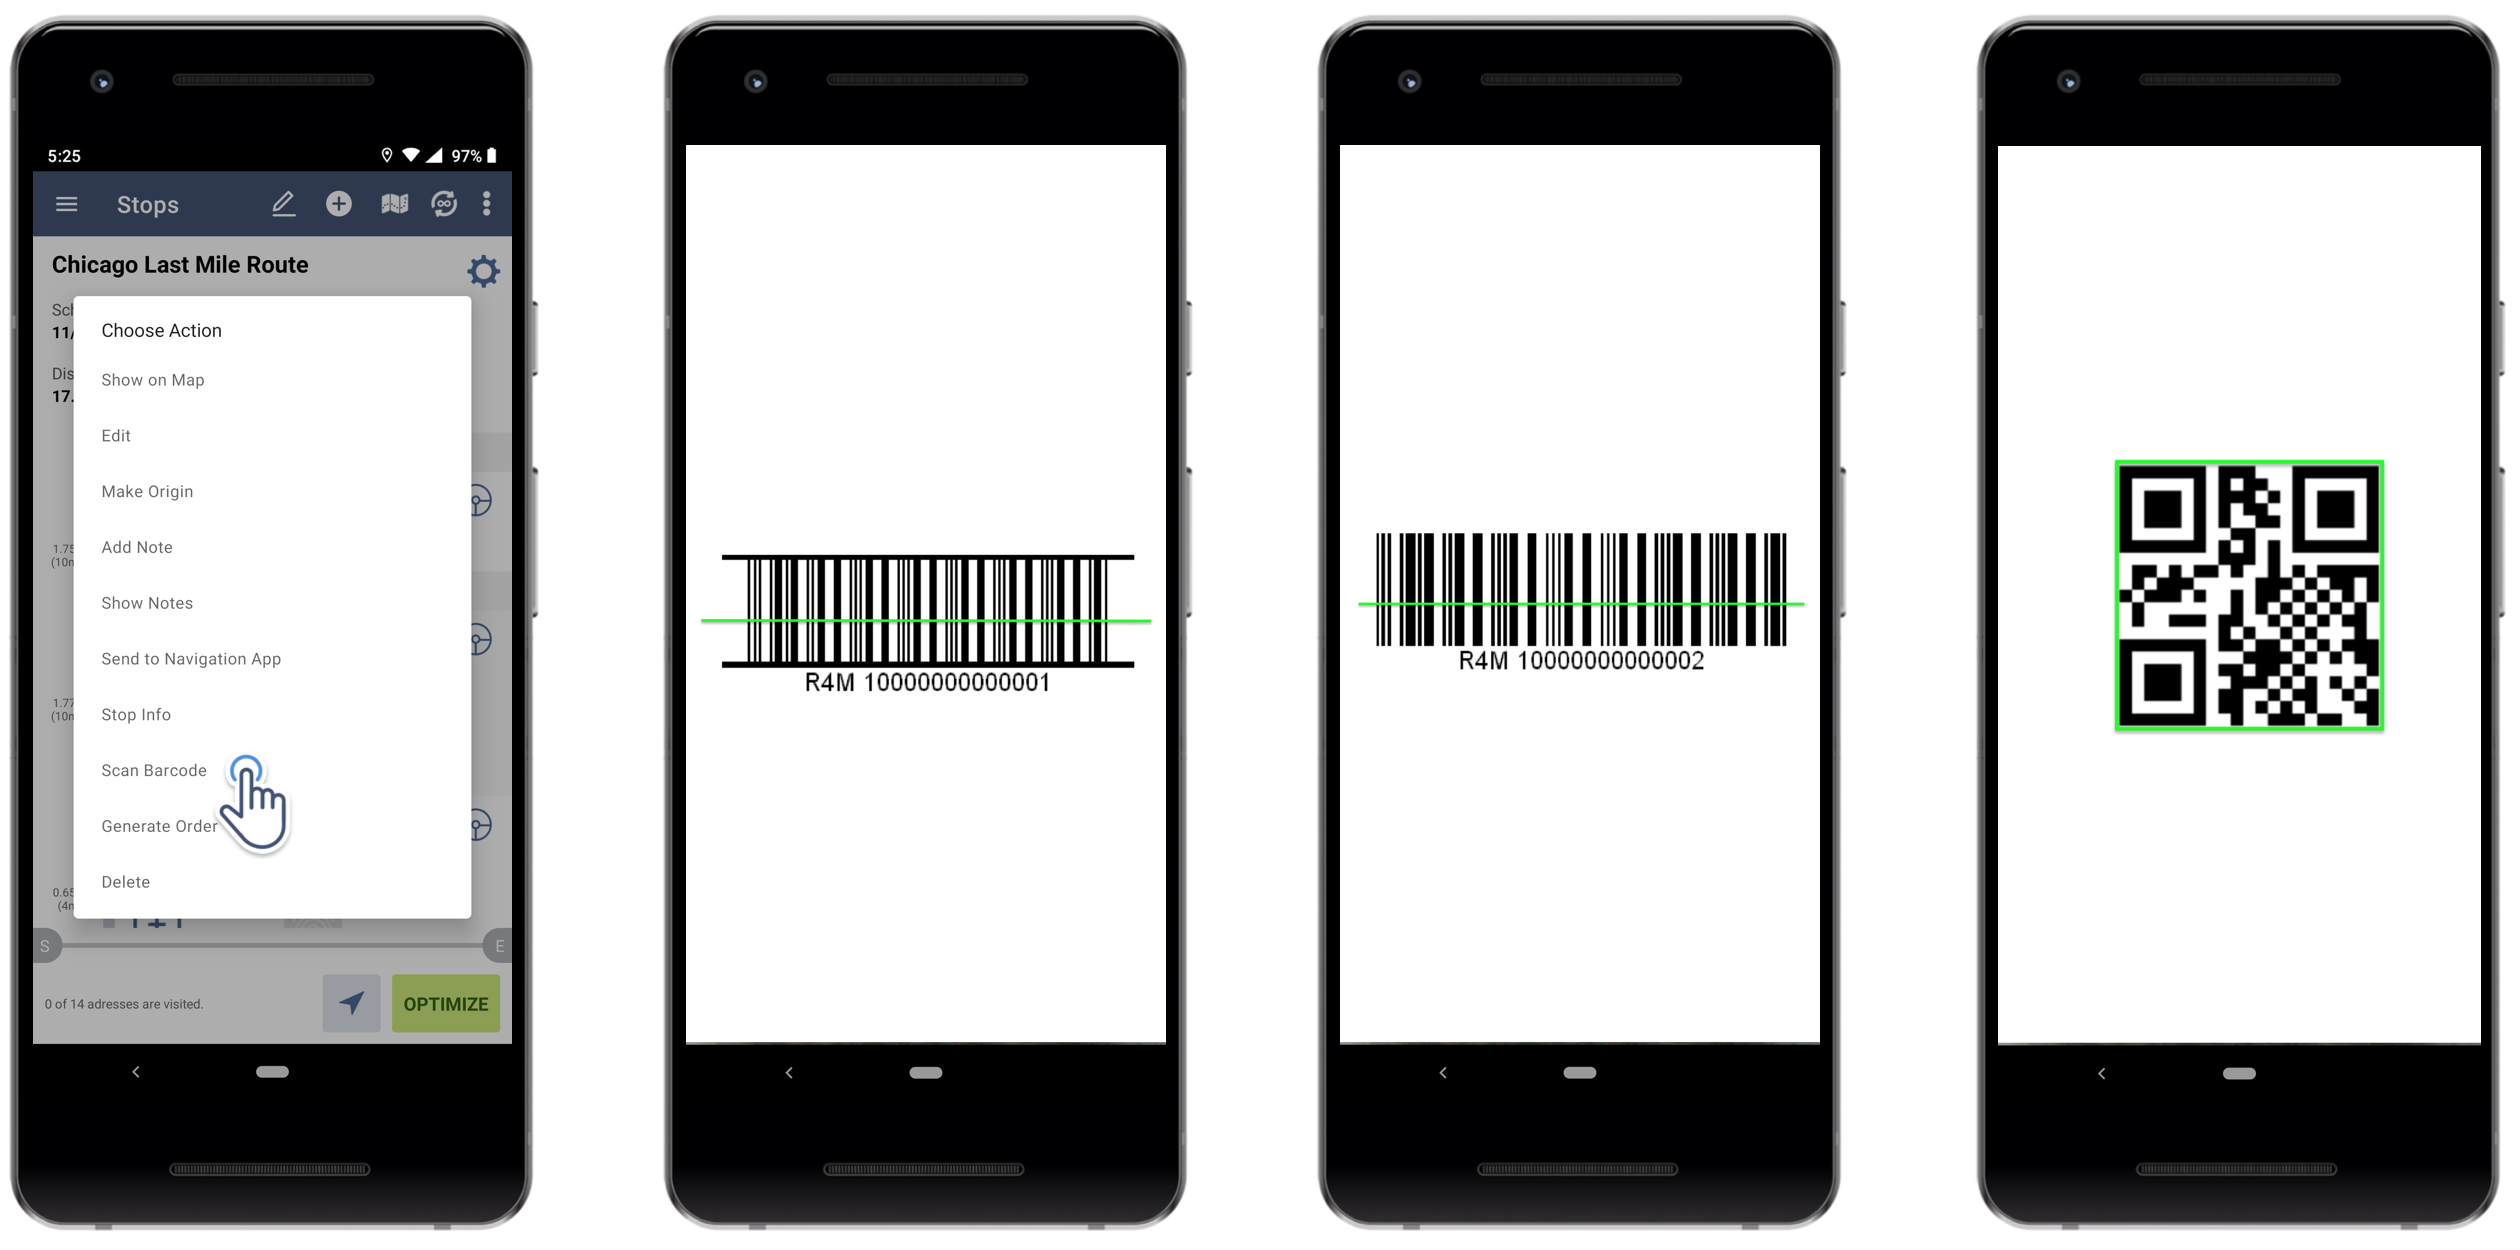Tap the Sync/refresh icon in toolbar
This screenshot has height=1250, width=2520.
pos(445,204)
